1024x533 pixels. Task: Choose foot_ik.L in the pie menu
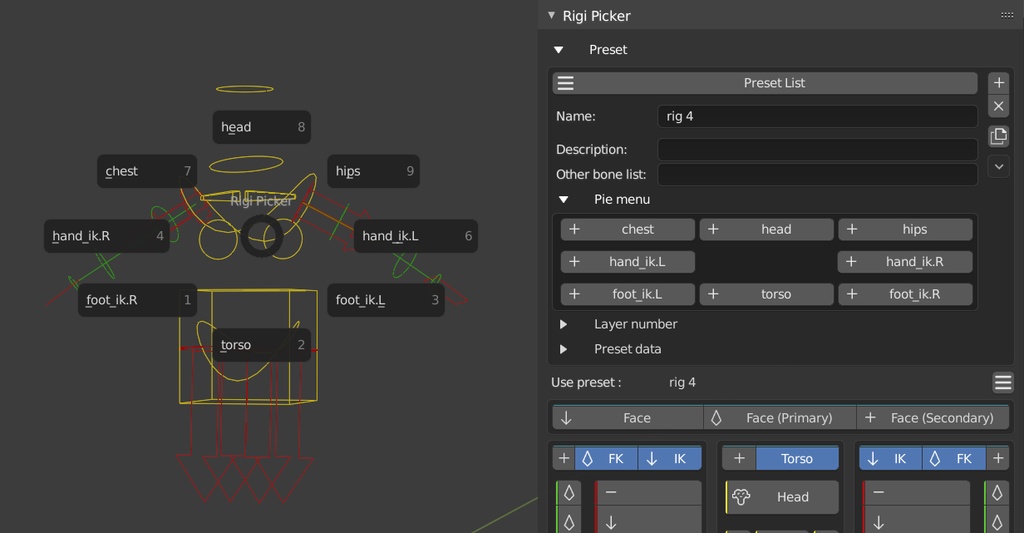385,300
